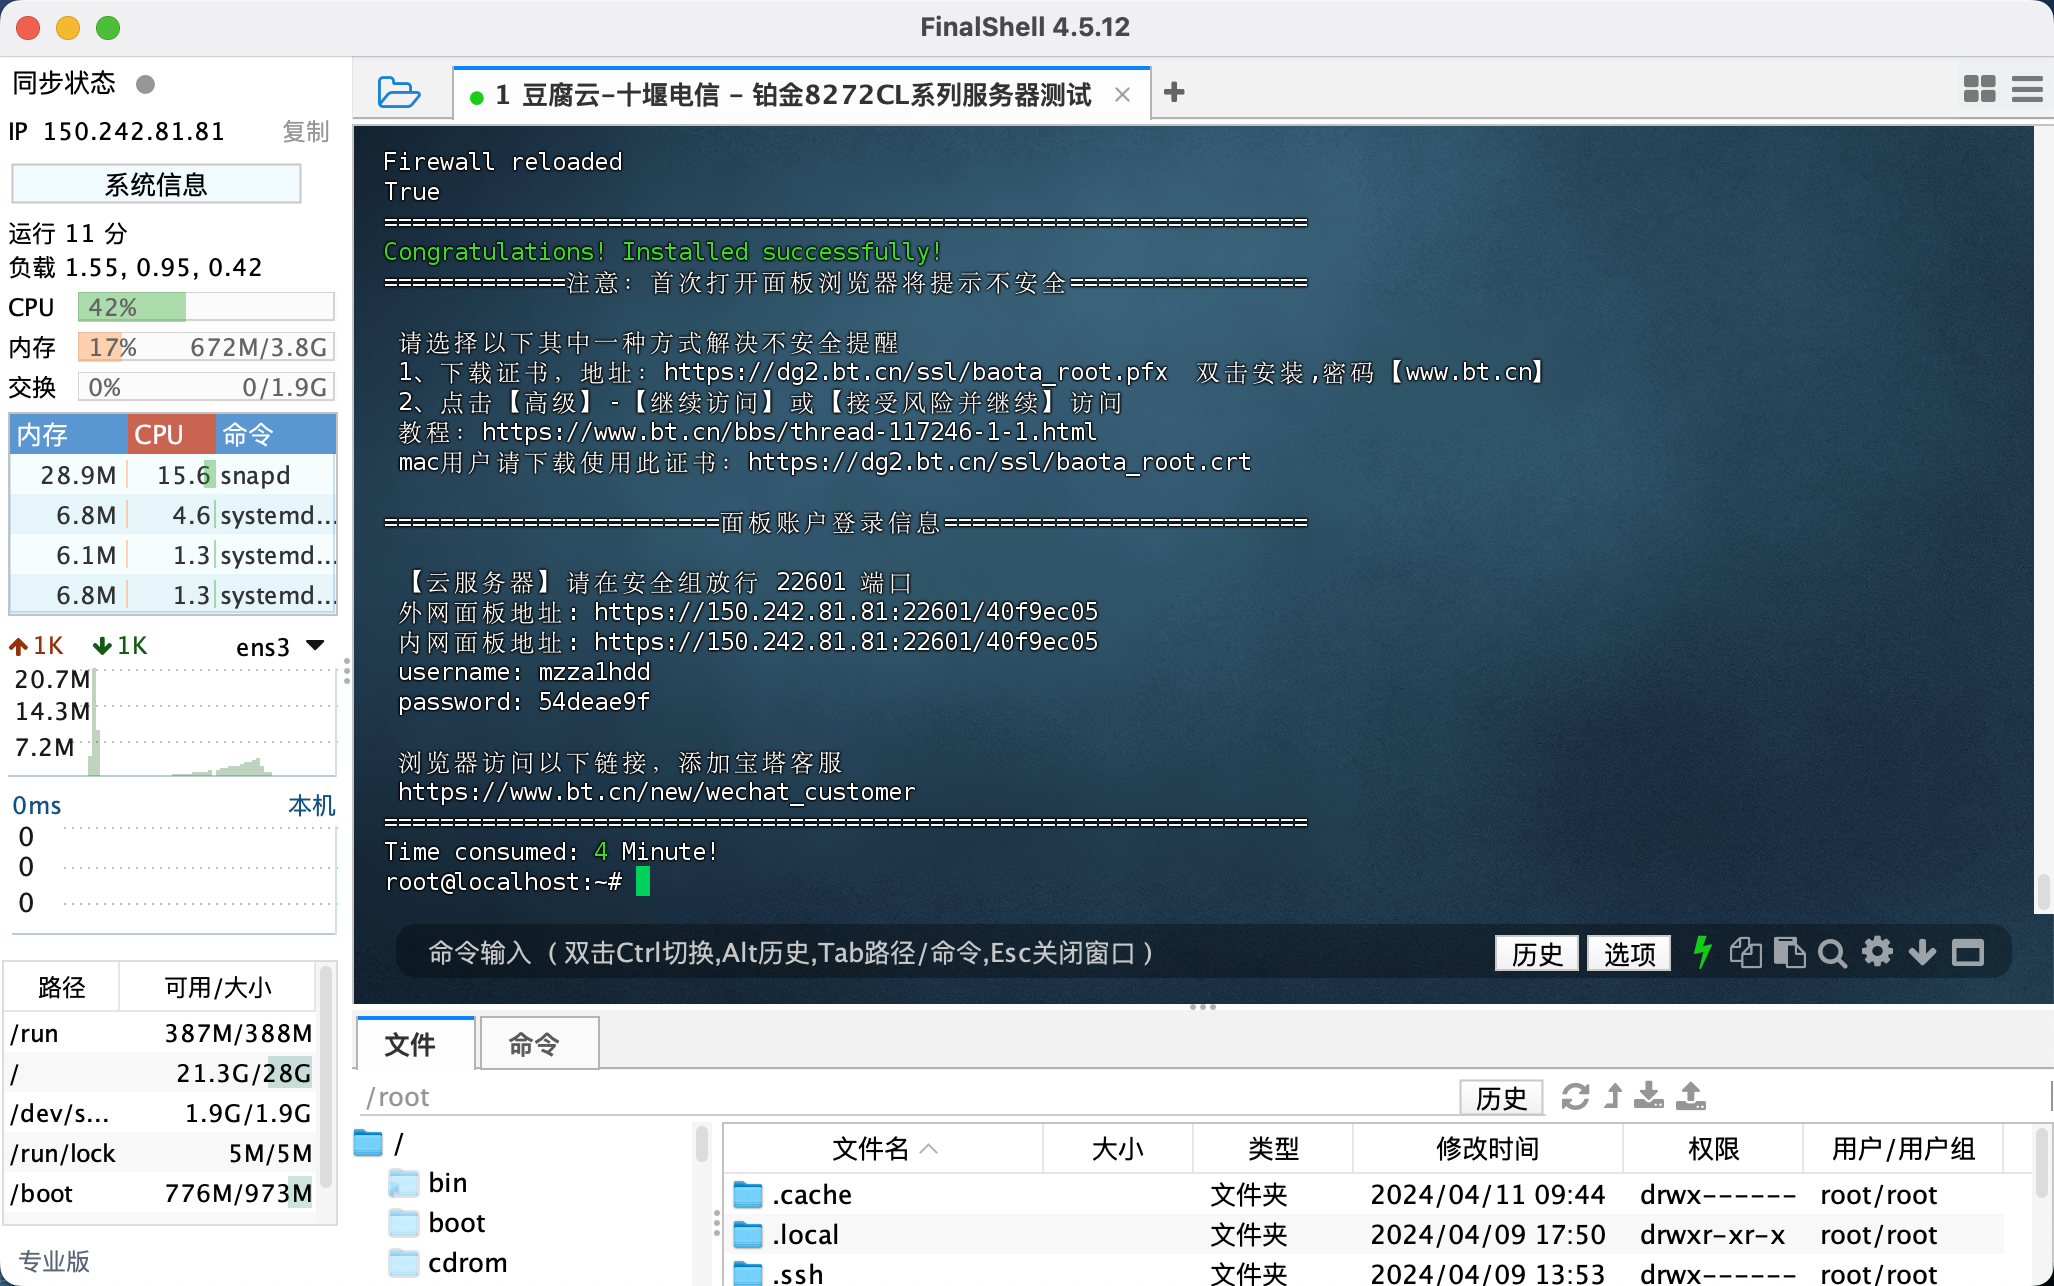Click the download speed arrow indicator
The image size is (2054, 1286).
(x=101, y=647)
